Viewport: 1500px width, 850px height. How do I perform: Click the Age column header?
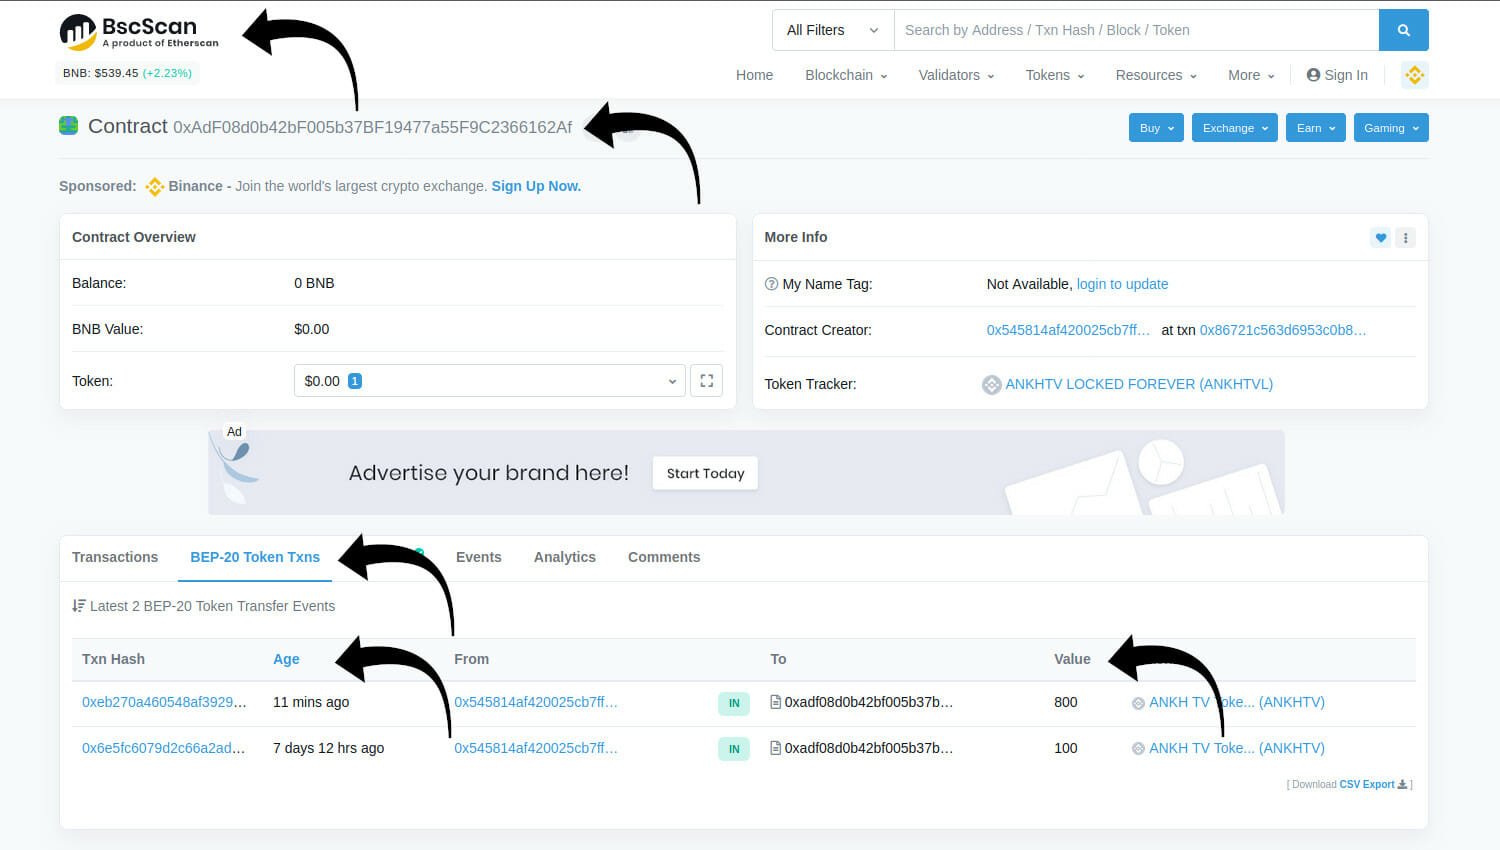286,659
